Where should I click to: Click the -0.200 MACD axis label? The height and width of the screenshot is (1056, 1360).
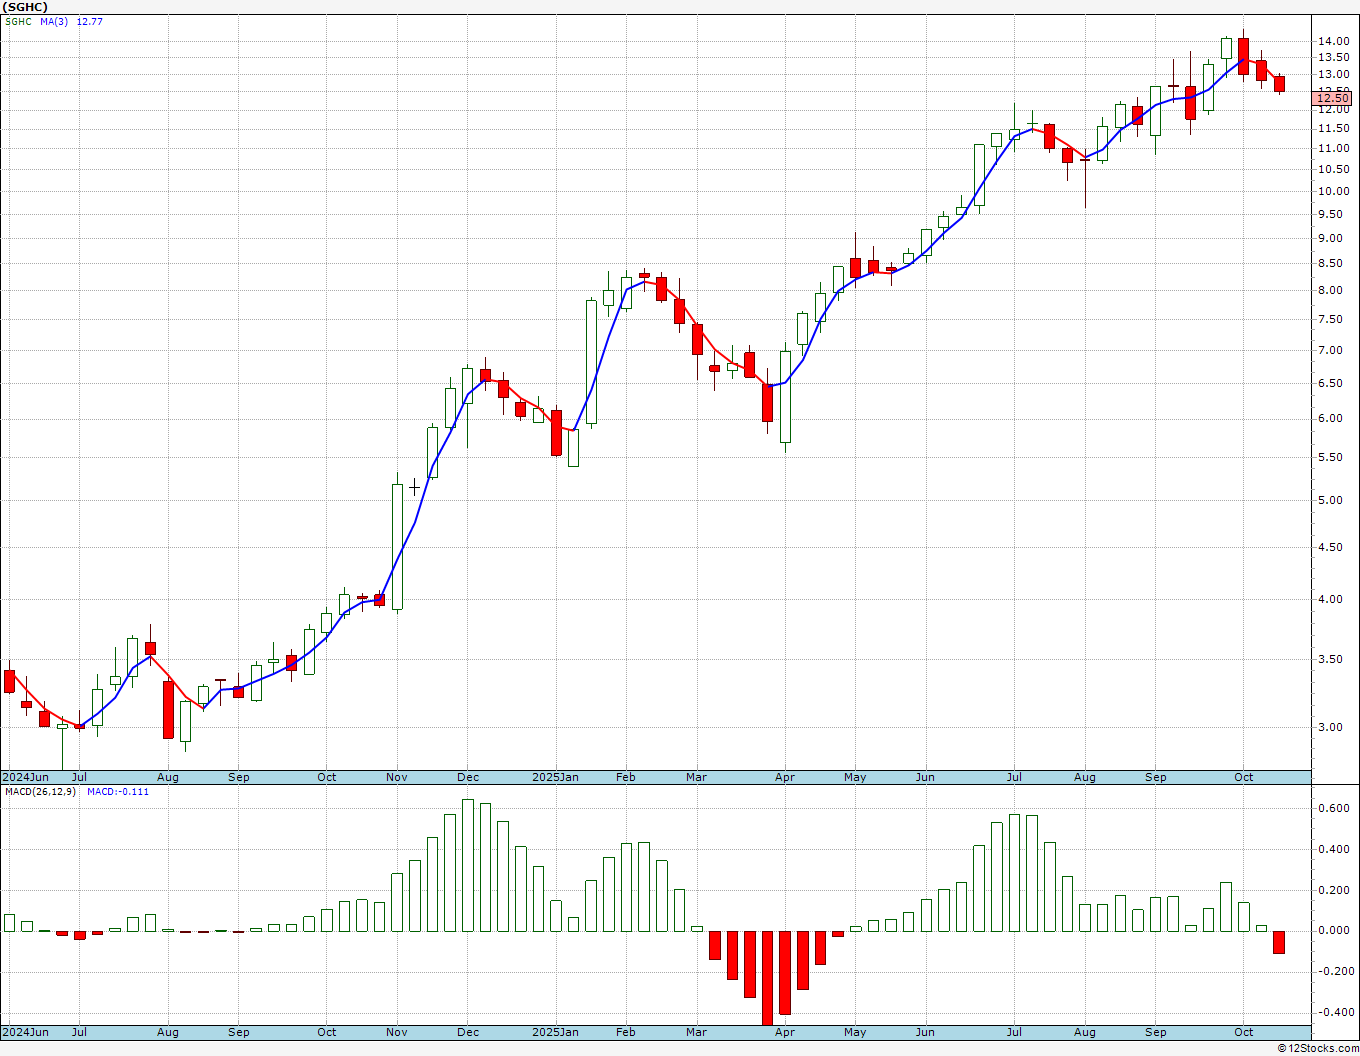coord(1336,972)
